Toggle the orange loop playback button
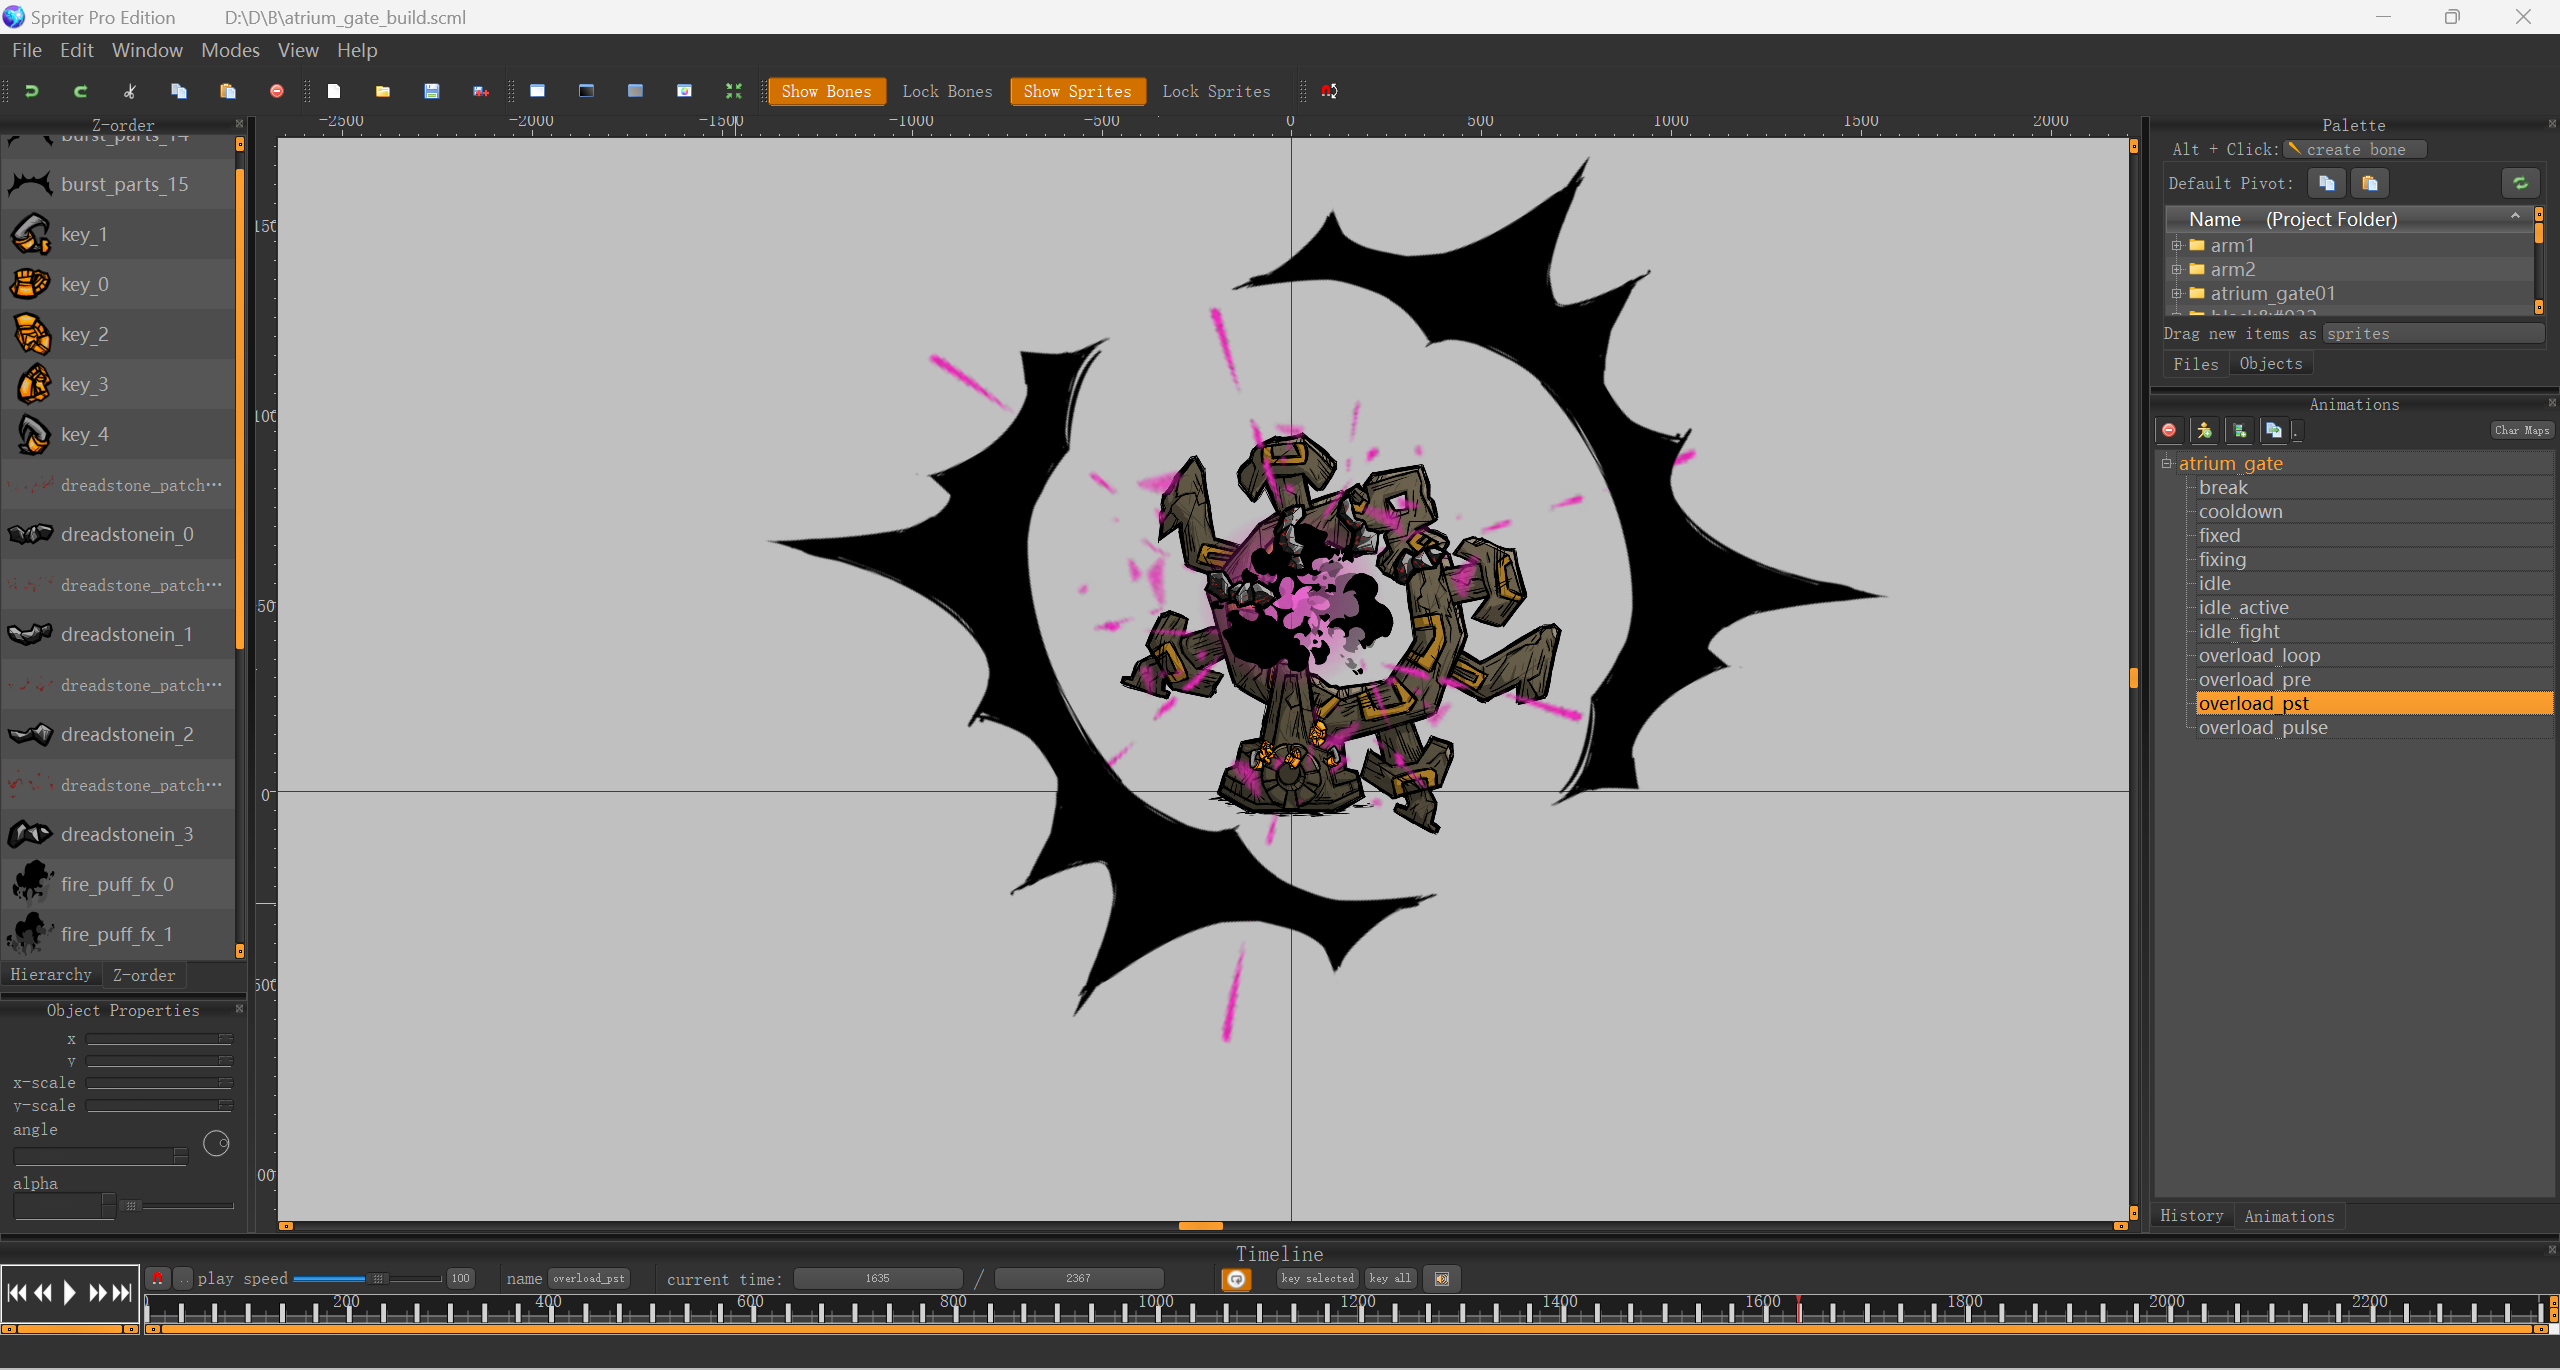 [1236, 1279]
